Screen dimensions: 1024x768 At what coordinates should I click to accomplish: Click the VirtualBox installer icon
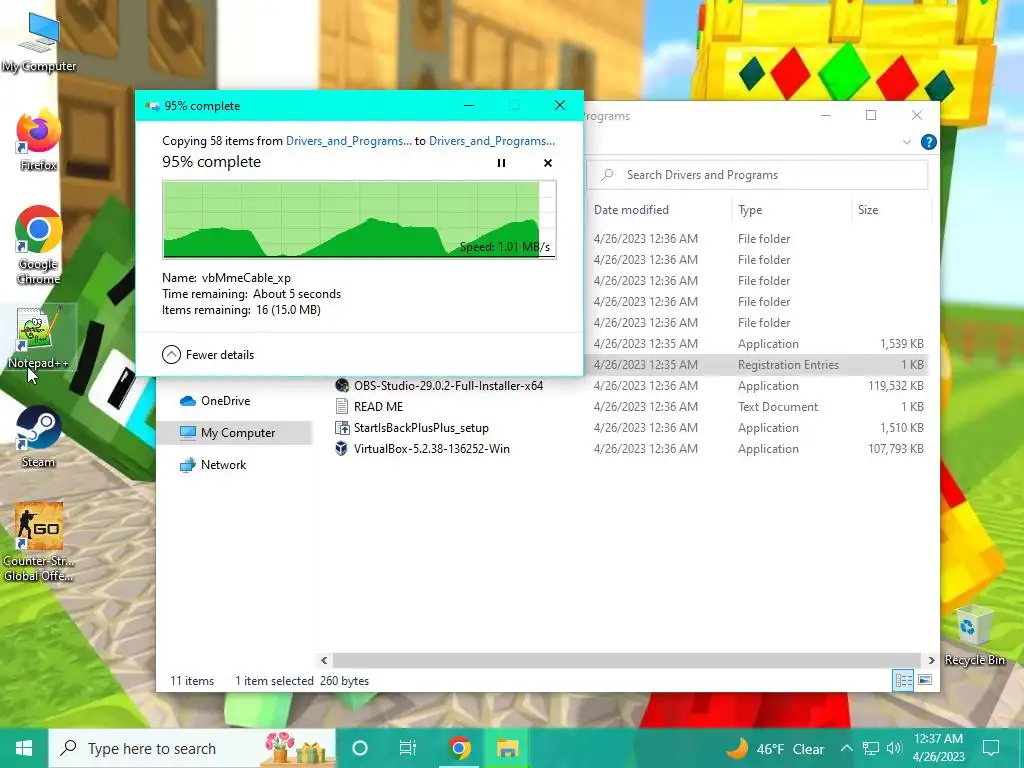coord(342,449)
